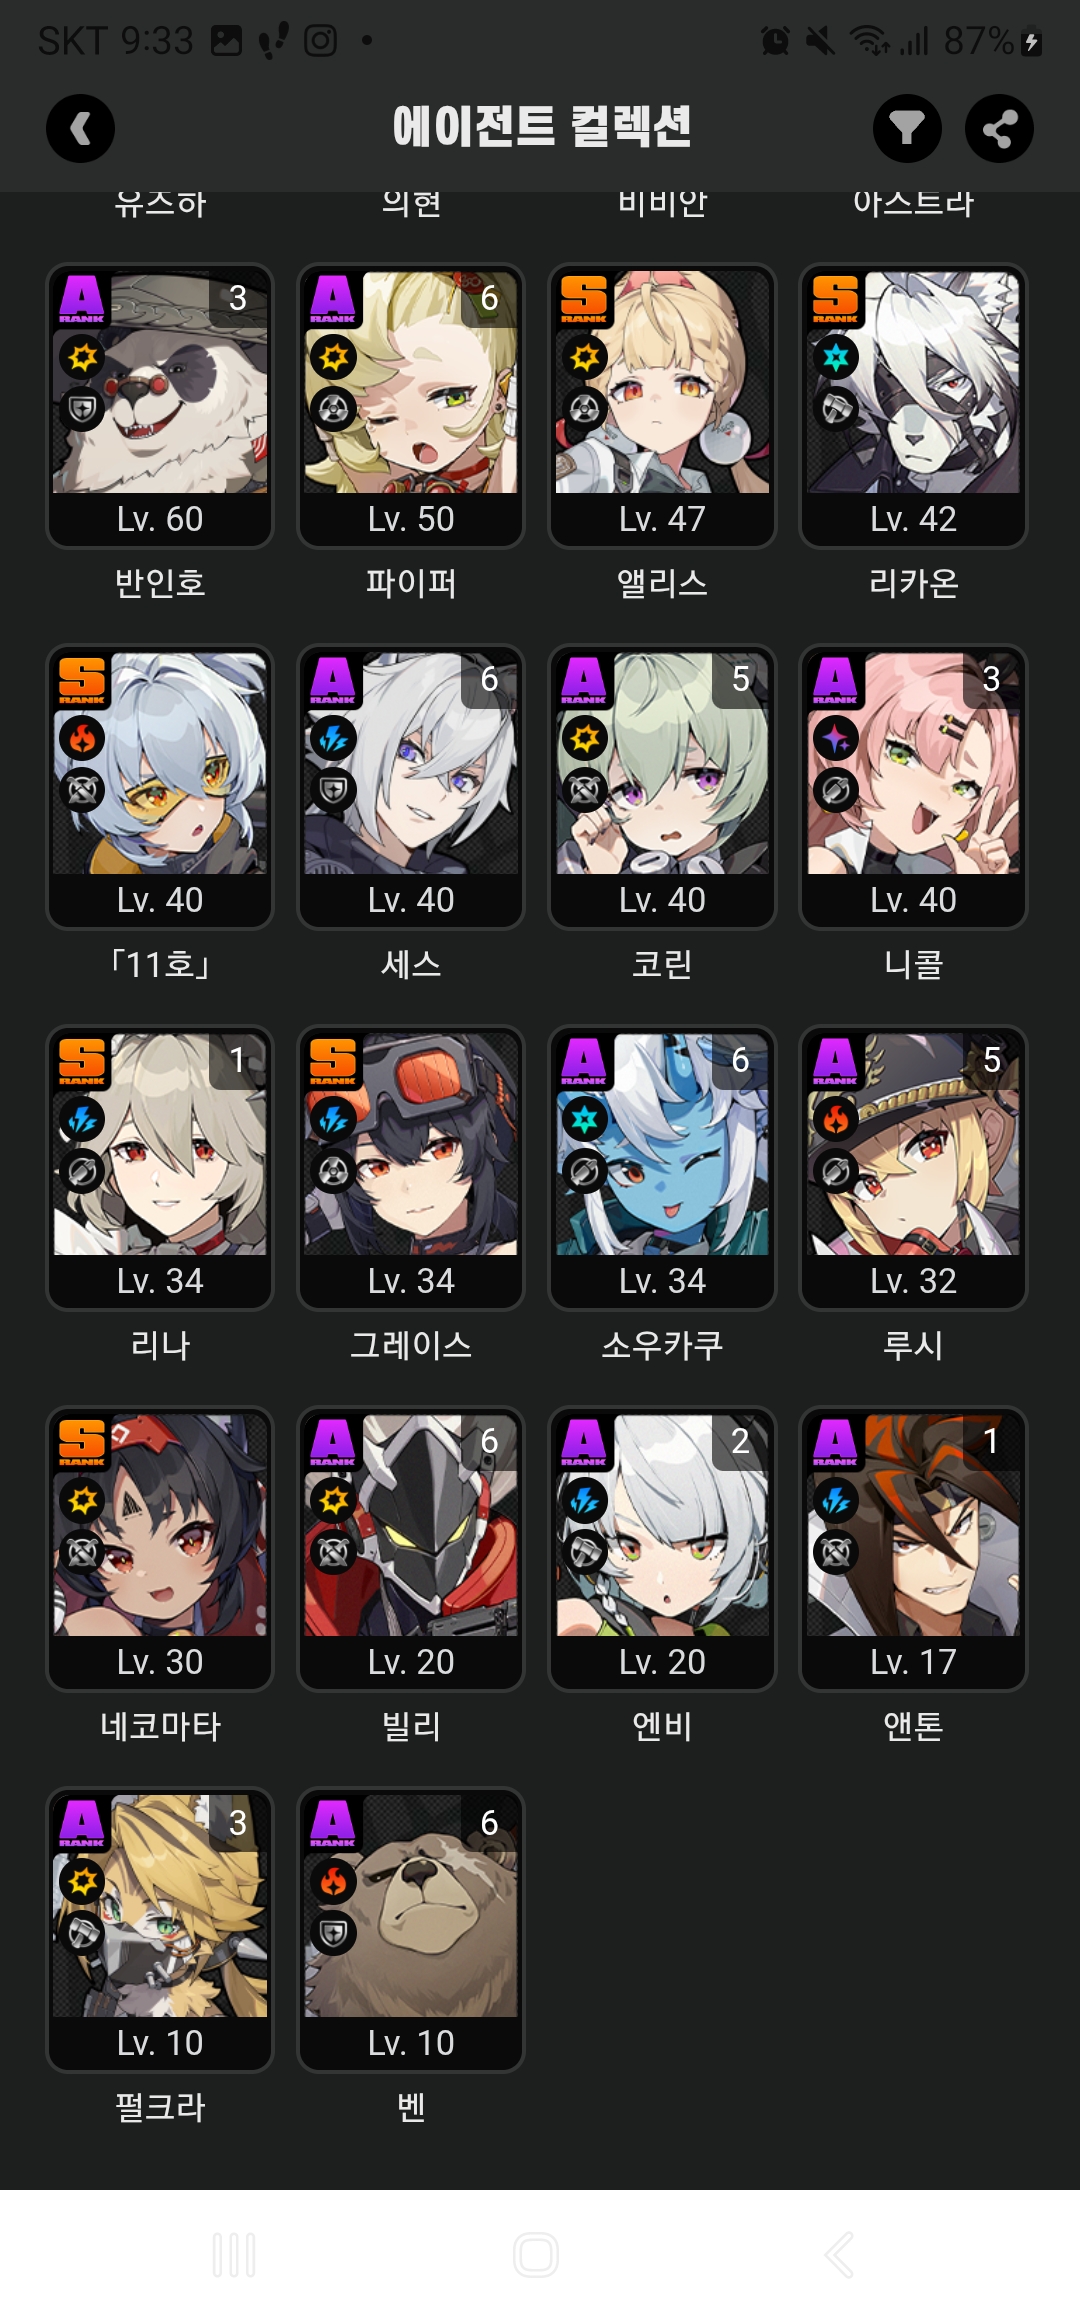Open the Android recent apps button
Screen dimensions: 1080x2316
coord(234,2254)
